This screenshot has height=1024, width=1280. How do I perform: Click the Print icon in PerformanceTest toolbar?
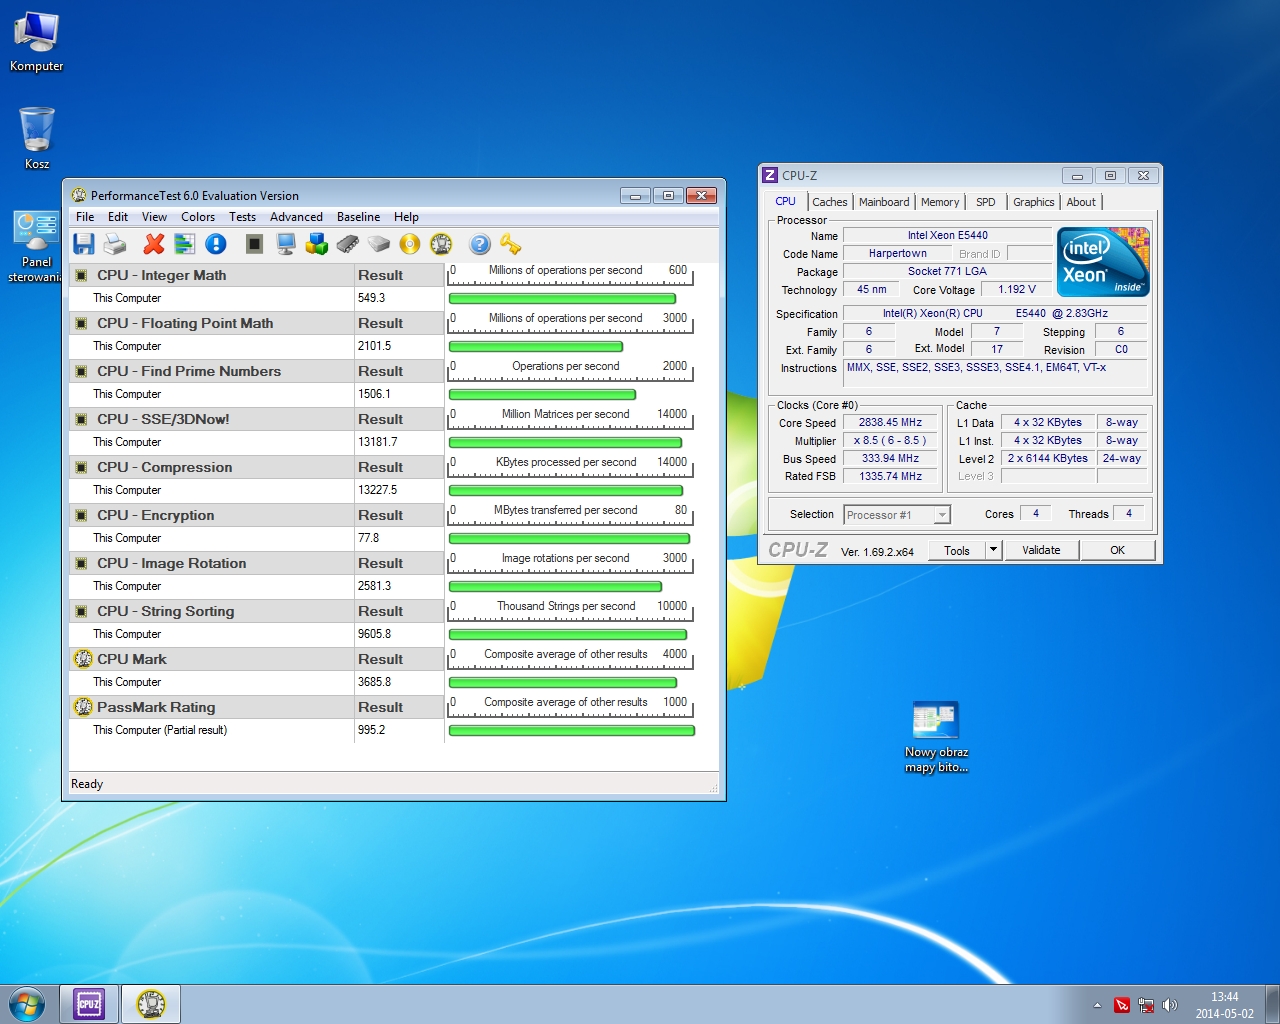(114, 244)
